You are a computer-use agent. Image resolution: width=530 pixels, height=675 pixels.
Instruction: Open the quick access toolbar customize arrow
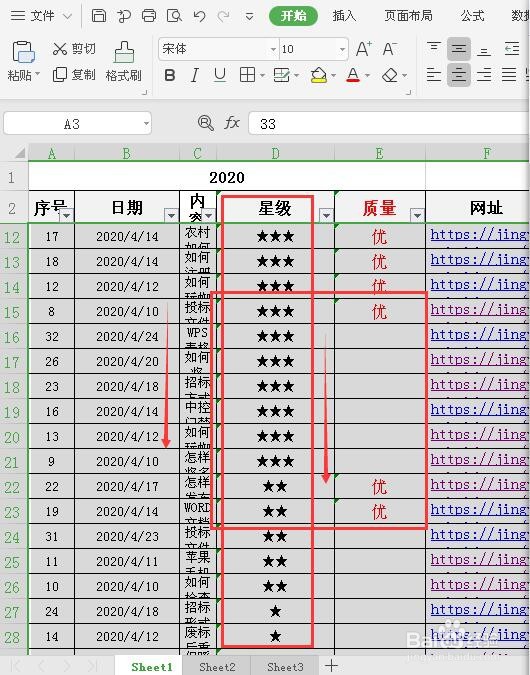coord(249,17)
